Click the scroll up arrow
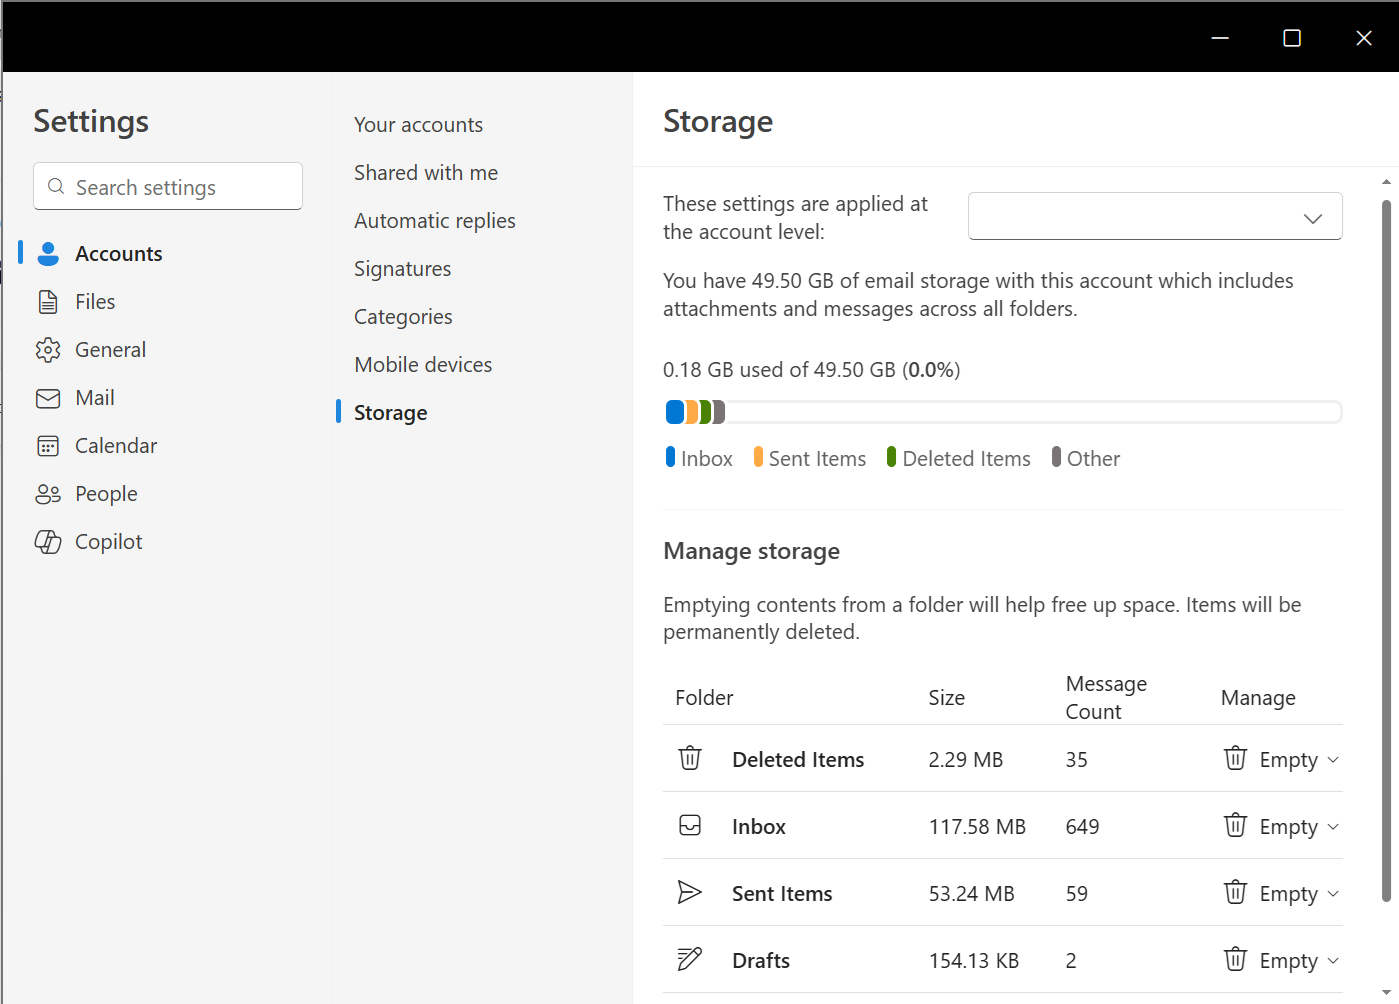The width and height of the screenshot is (1399, 1004). pyautogui.click(x=1386, y=182)
